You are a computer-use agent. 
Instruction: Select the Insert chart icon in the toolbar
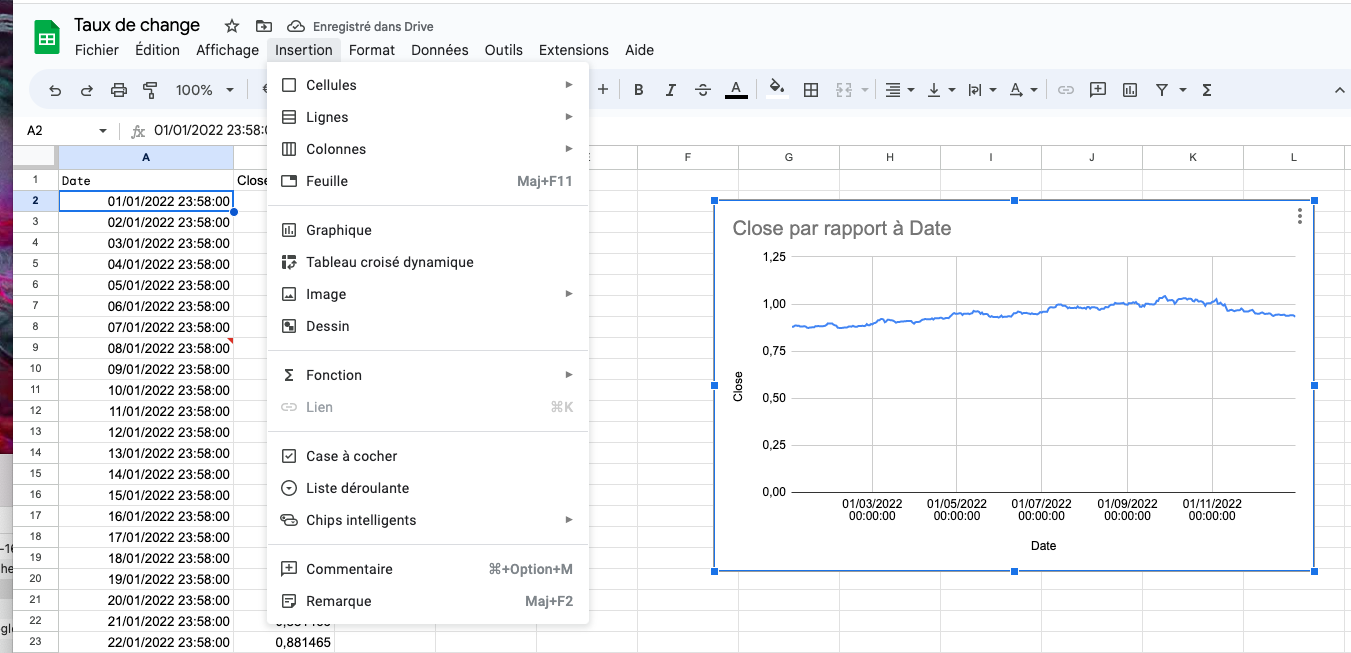tap(1130, 89)
